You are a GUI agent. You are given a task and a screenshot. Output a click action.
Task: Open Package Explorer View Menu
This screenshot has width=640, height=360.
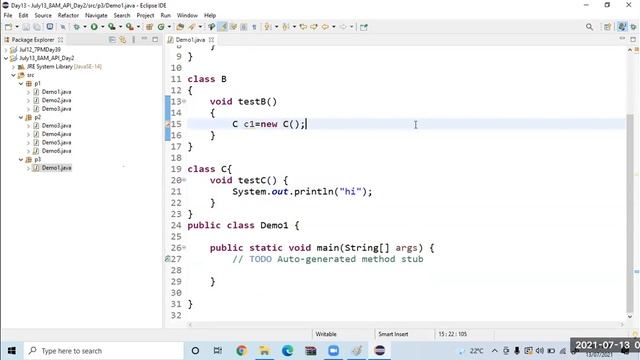click(133, 40)
